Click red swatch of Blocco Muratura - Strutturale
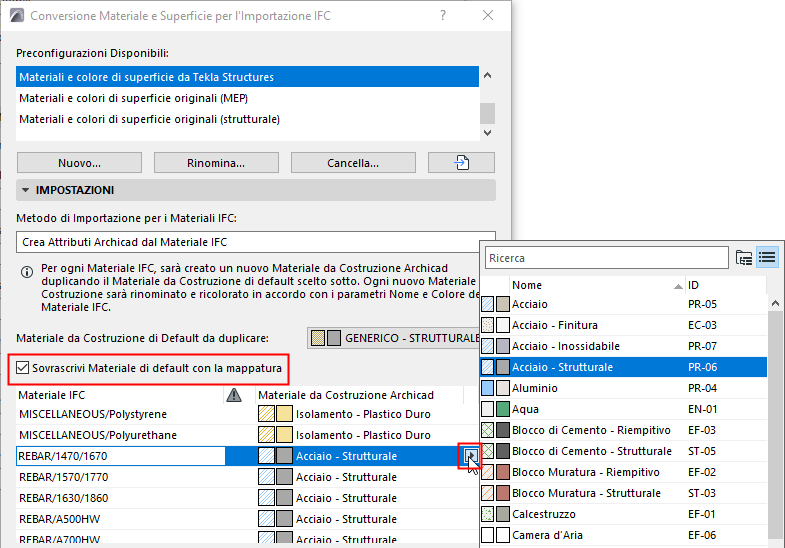Image resolution: width=785 pixels, height=548 pixels. (x=503, y=493)
